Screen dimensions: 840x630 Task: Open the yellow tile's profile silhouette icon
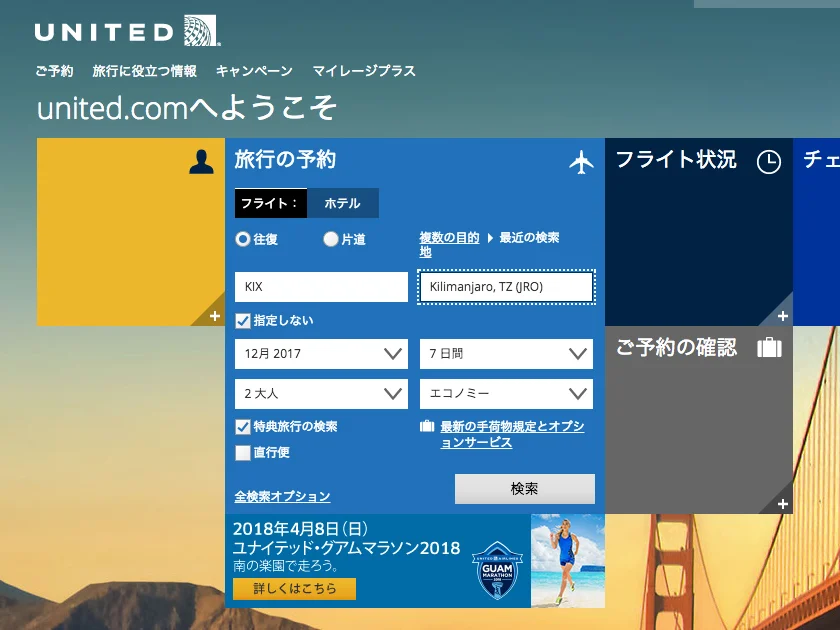pyautogui.click(x=201, y=162)
